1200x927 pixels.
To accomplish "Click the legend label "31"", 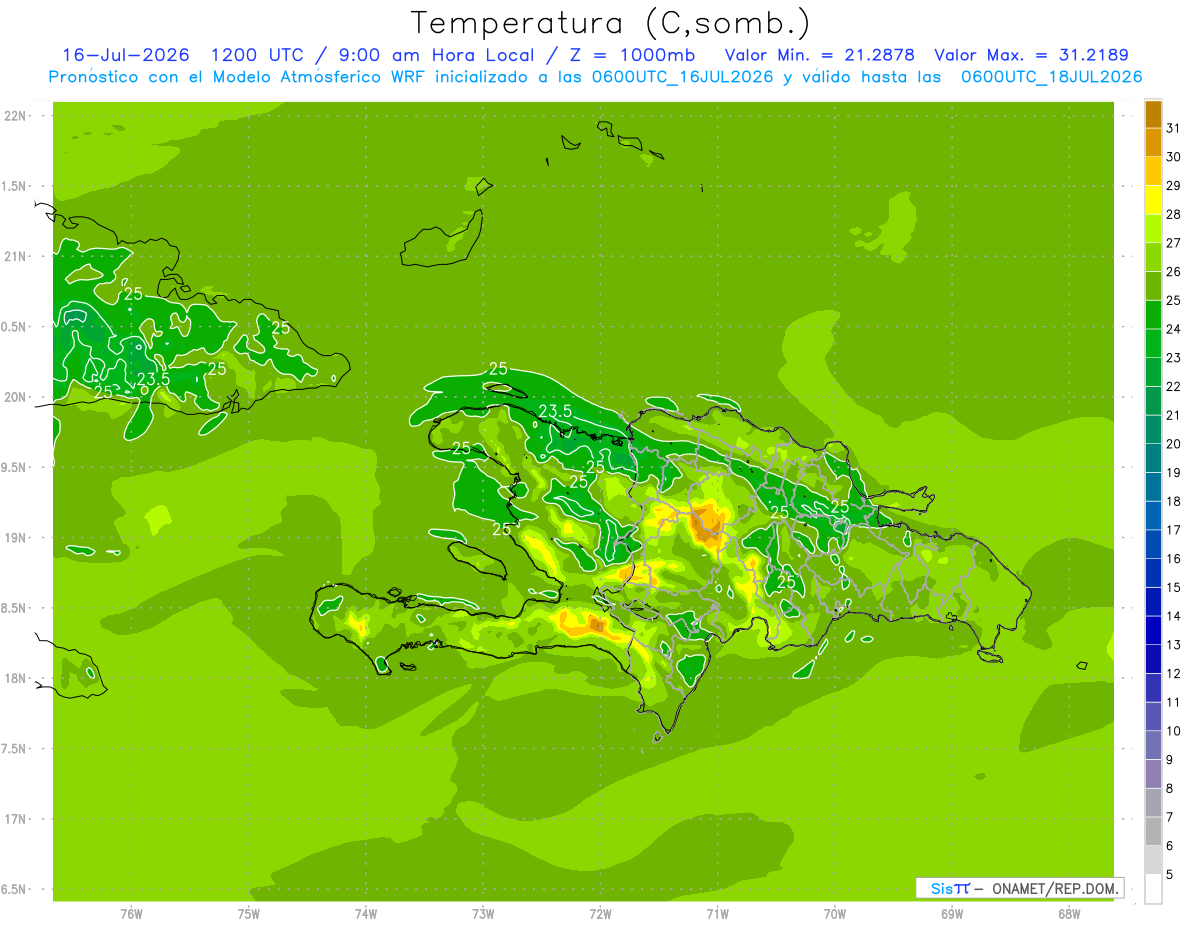I will (x=1174, y=128).
